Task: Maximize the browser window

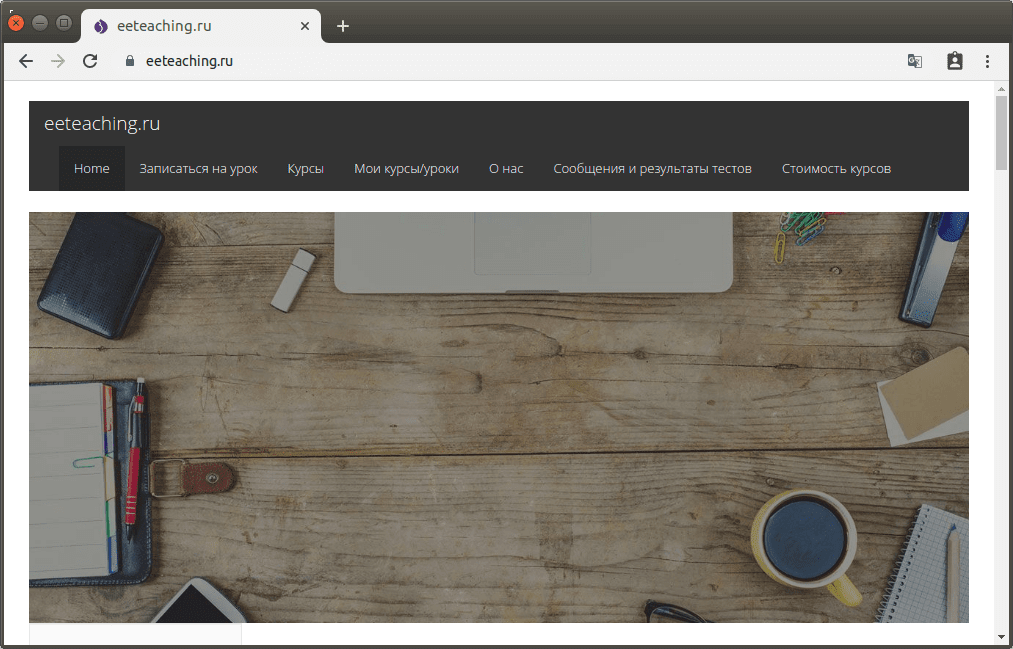Action: click(x=64, y=23)
